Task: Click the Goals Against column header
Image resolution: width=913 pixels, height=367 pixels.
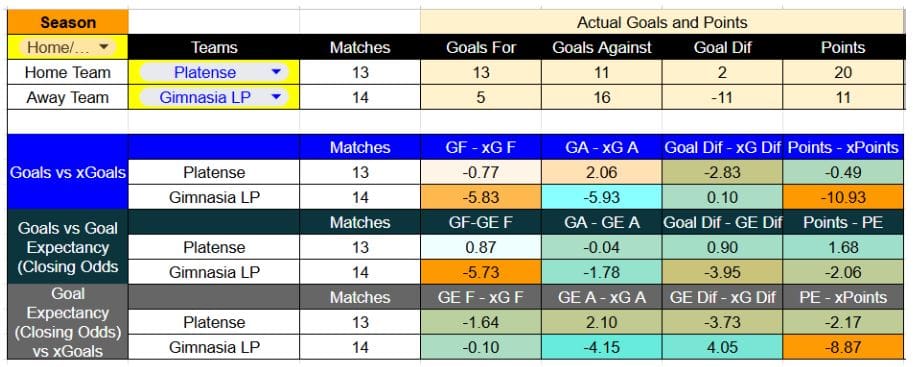Action: [601, 47]
